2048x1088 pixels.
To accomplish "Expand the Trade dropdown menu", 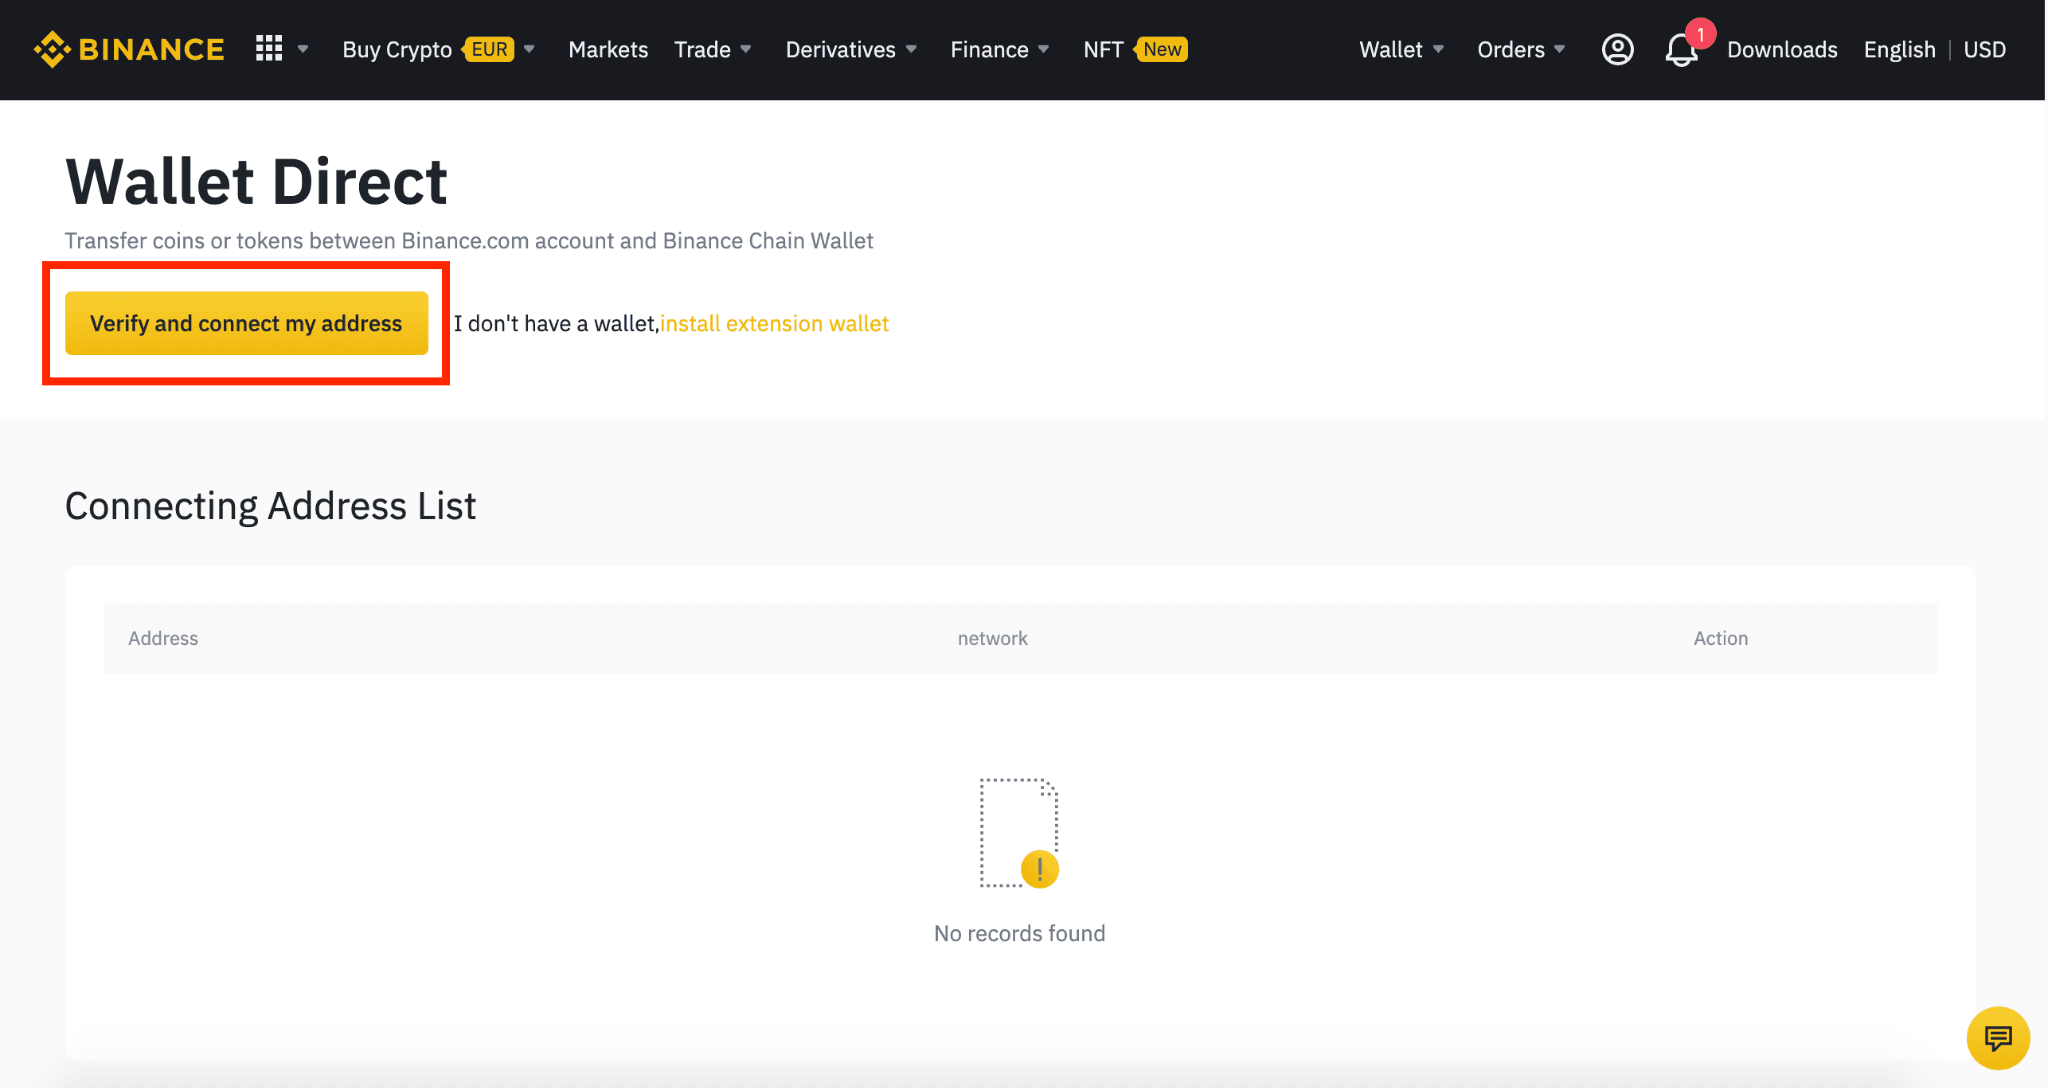I will tap(710, 49).
